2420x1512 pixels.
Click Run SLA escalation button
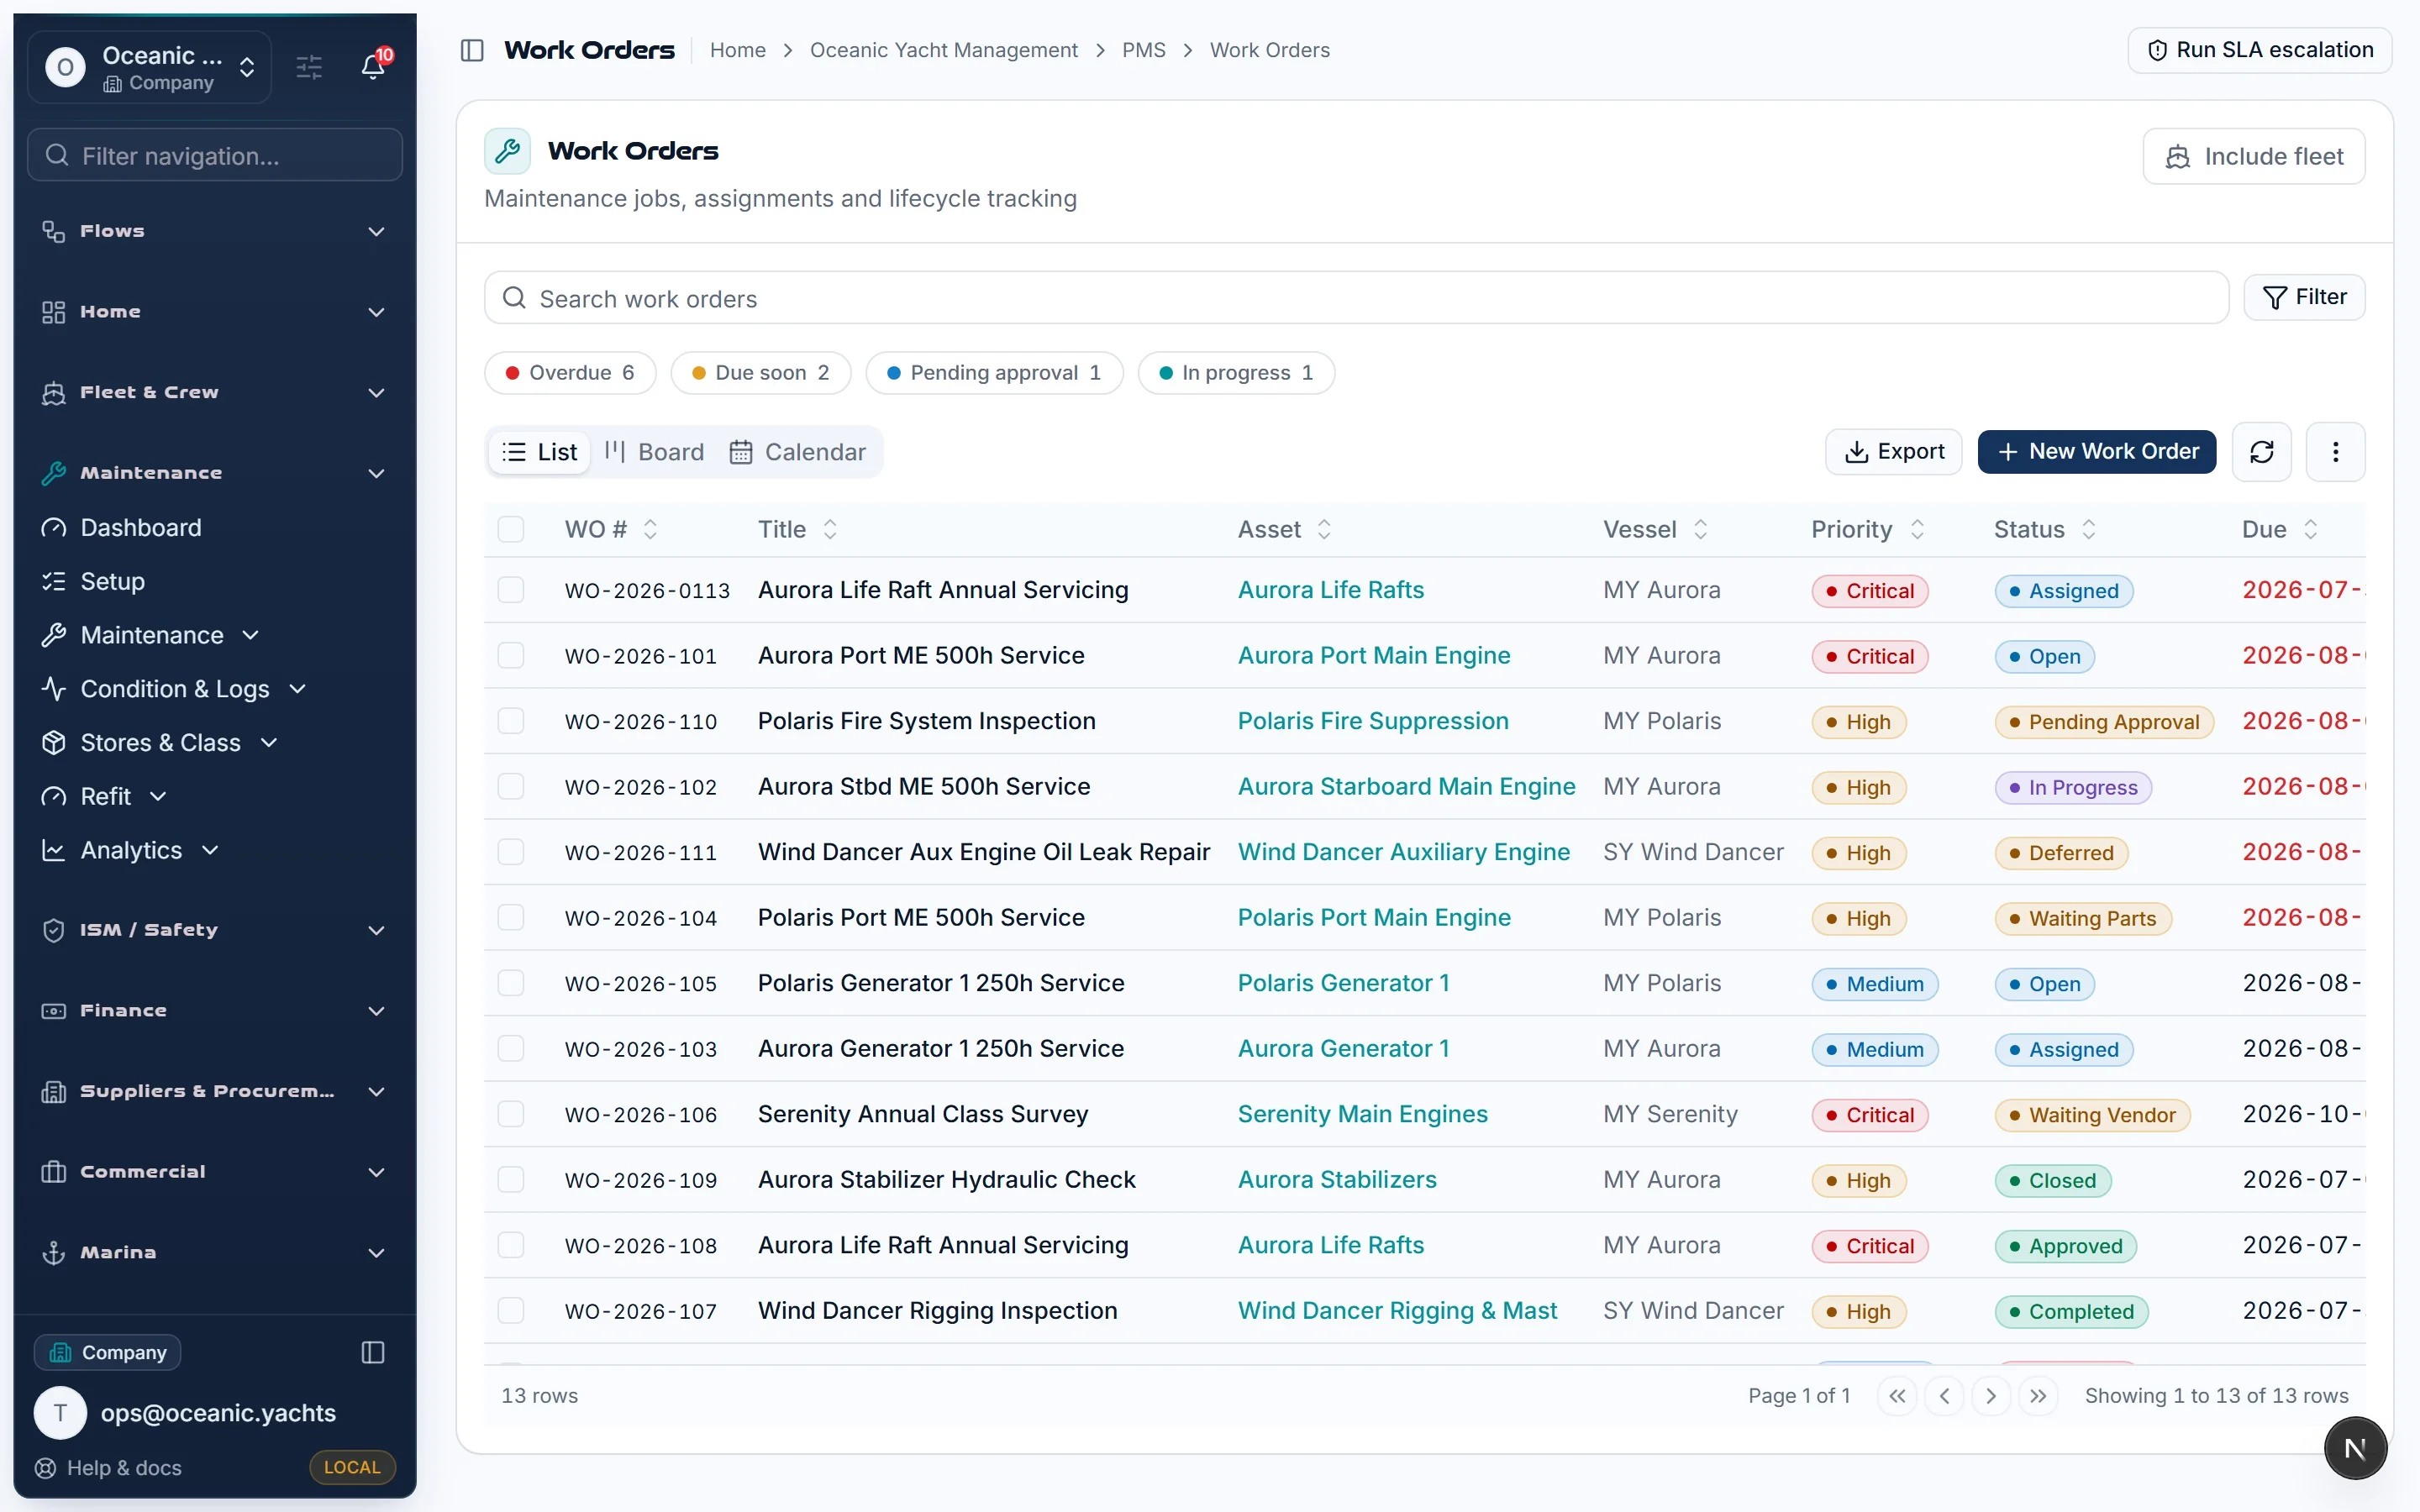click(x=2260, y=50)
